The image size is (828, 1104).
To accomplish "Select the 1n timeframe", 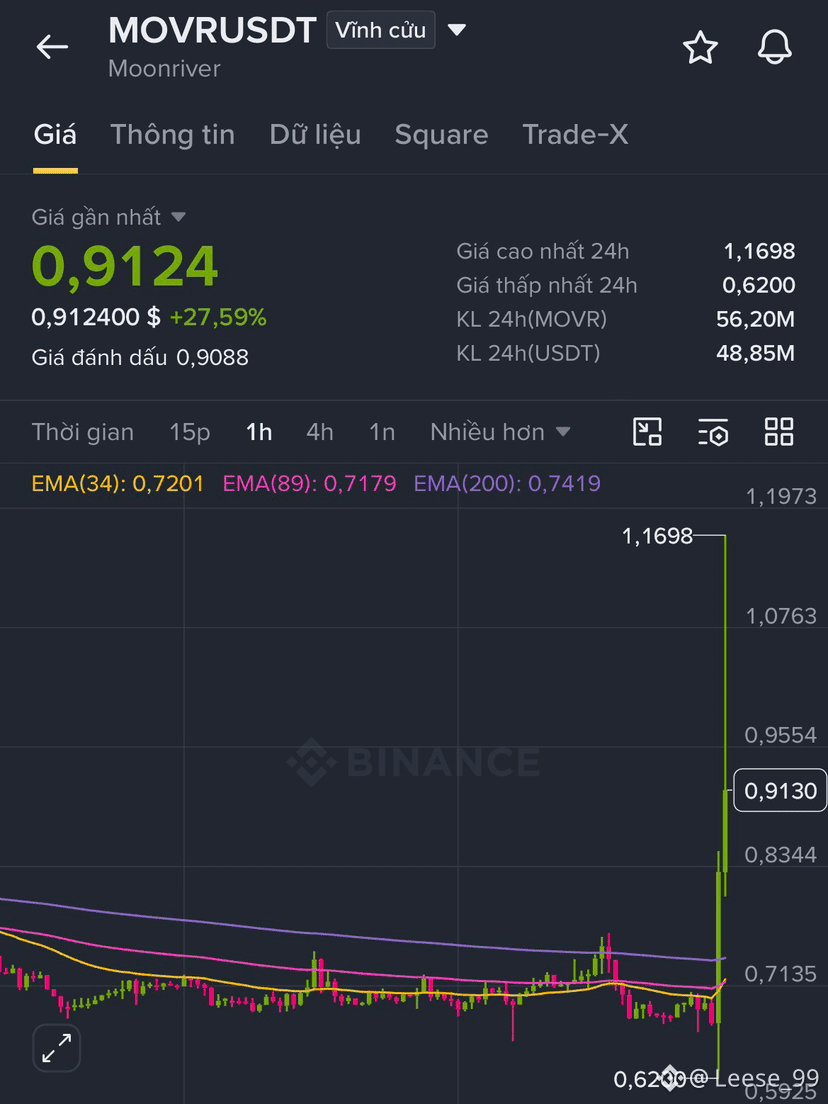I will tap(382, 432).
